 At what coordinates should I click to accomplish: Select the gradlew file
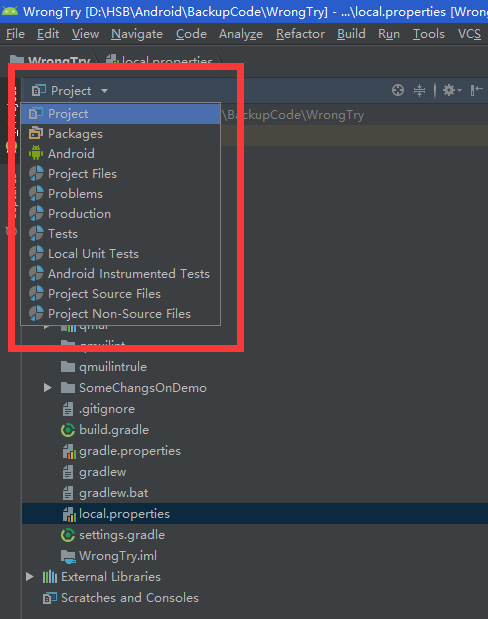103,472
